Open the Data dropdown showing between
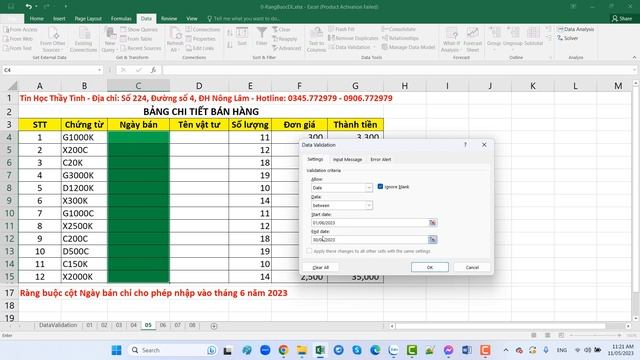Image resolution: width=640 pixels, height=360 pixels. [x=369, y=205]
